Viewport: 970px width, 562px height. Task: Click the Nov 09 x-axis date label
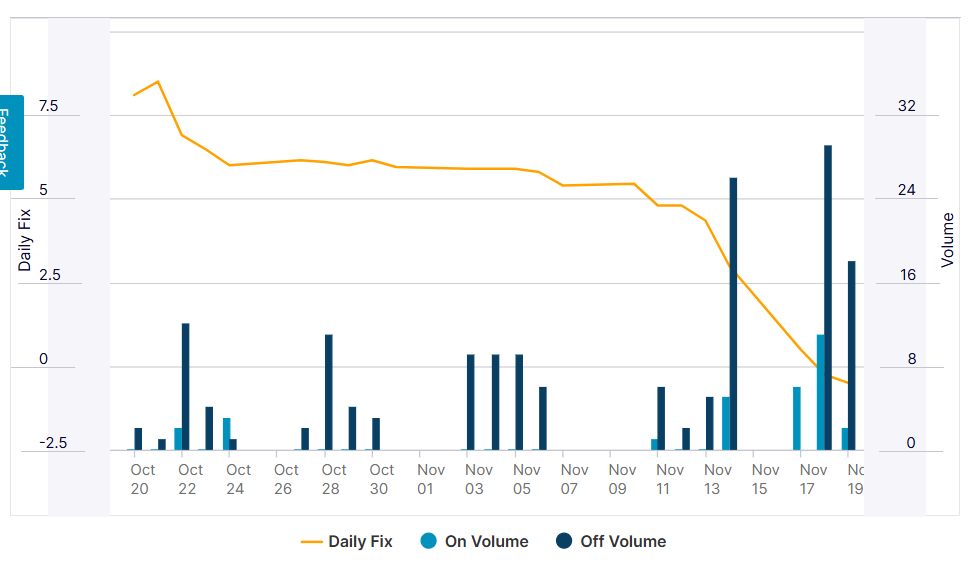618,479
